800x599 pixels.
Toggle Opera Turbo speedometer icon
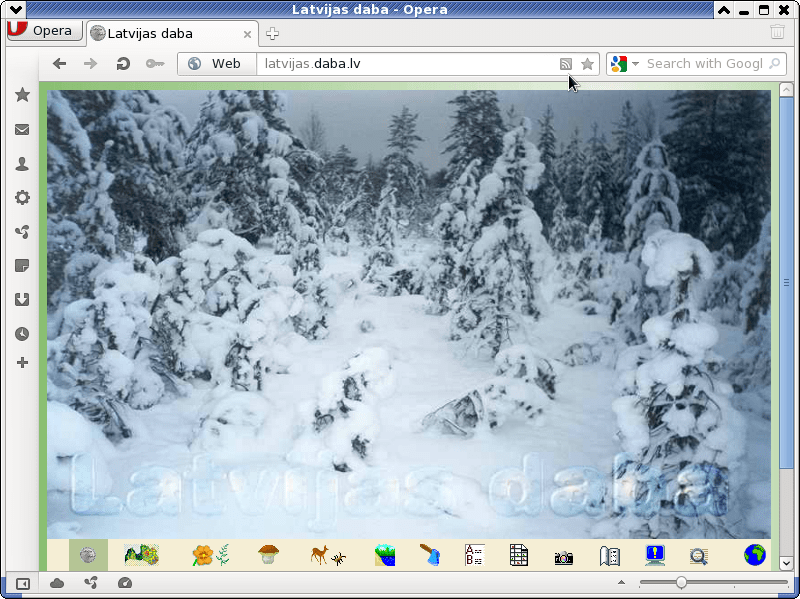click(125, 583)
